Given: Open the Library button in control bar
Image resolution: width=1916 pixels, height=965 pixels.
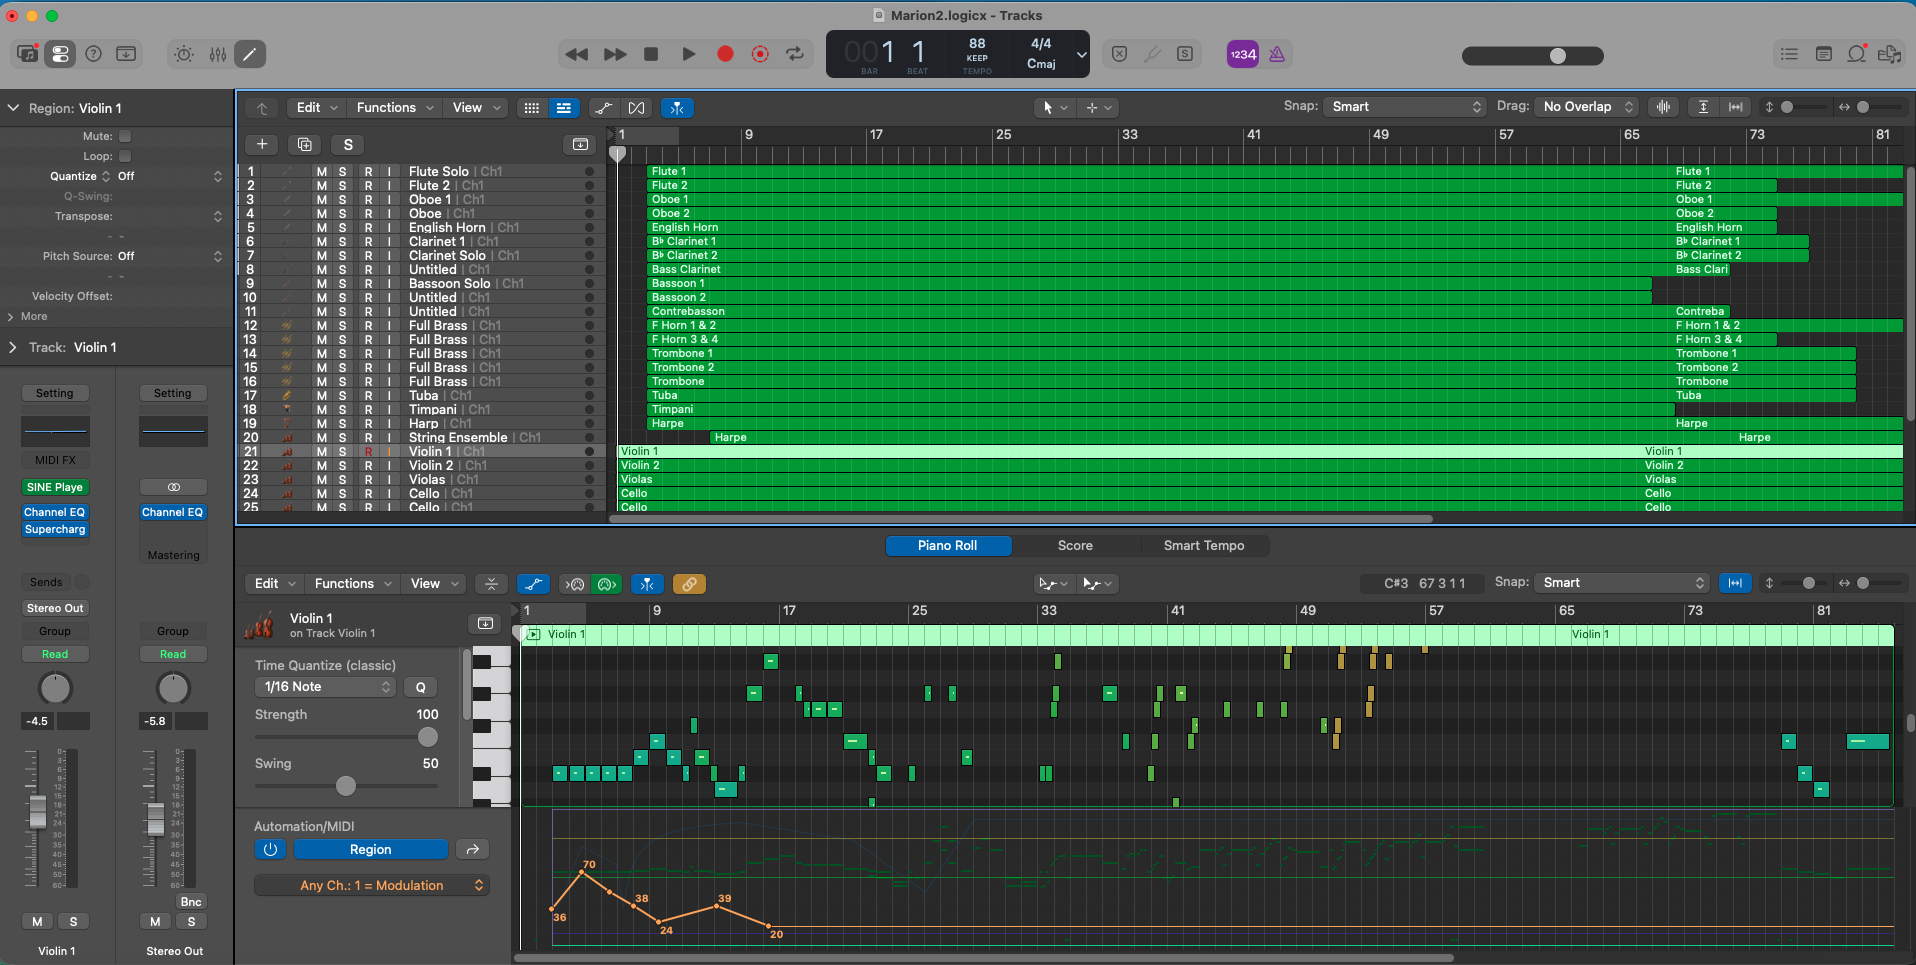Looking at the screenshot, I should click(28, 54).
